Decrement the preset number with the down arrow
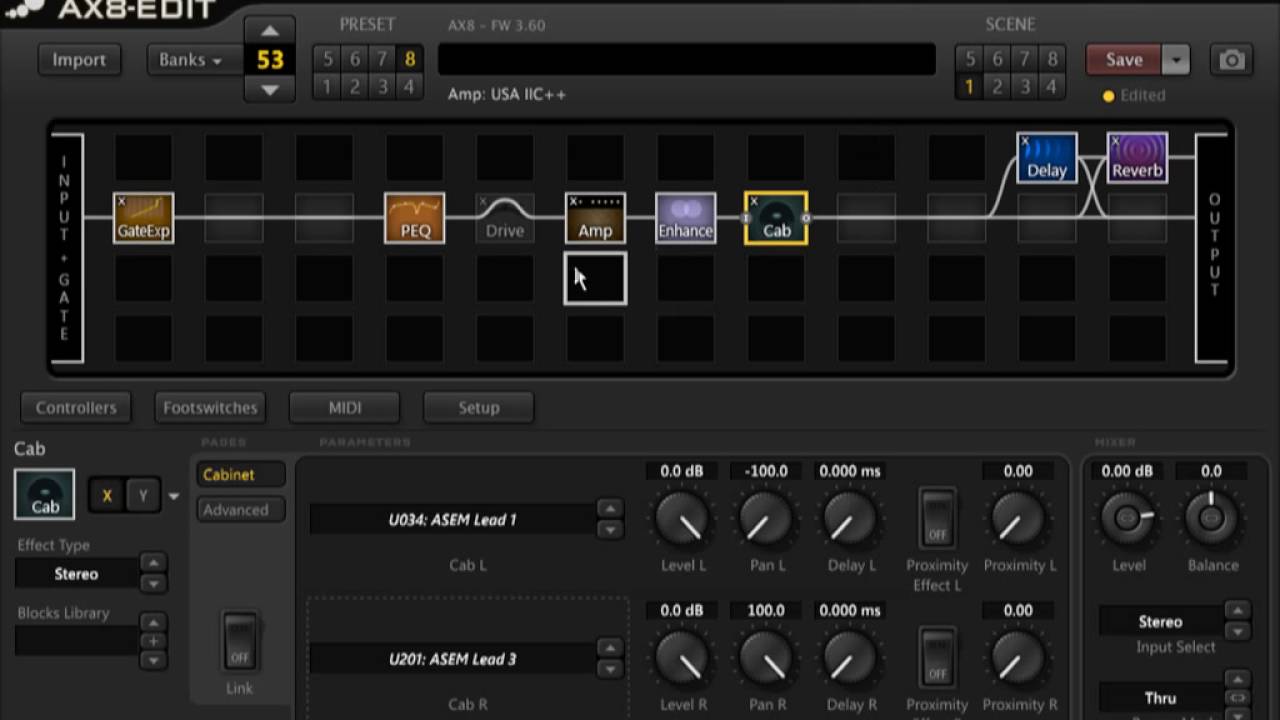This screenshot has height=720, width=1280. tap(270, 89)
